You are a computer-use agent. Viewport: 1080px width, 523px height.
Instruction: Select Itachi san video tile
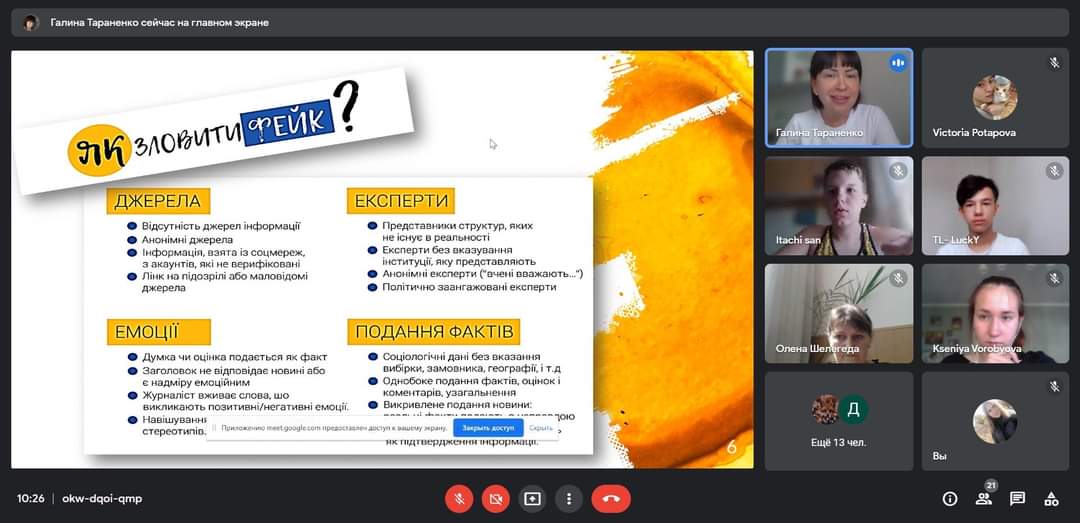[839, 206]
